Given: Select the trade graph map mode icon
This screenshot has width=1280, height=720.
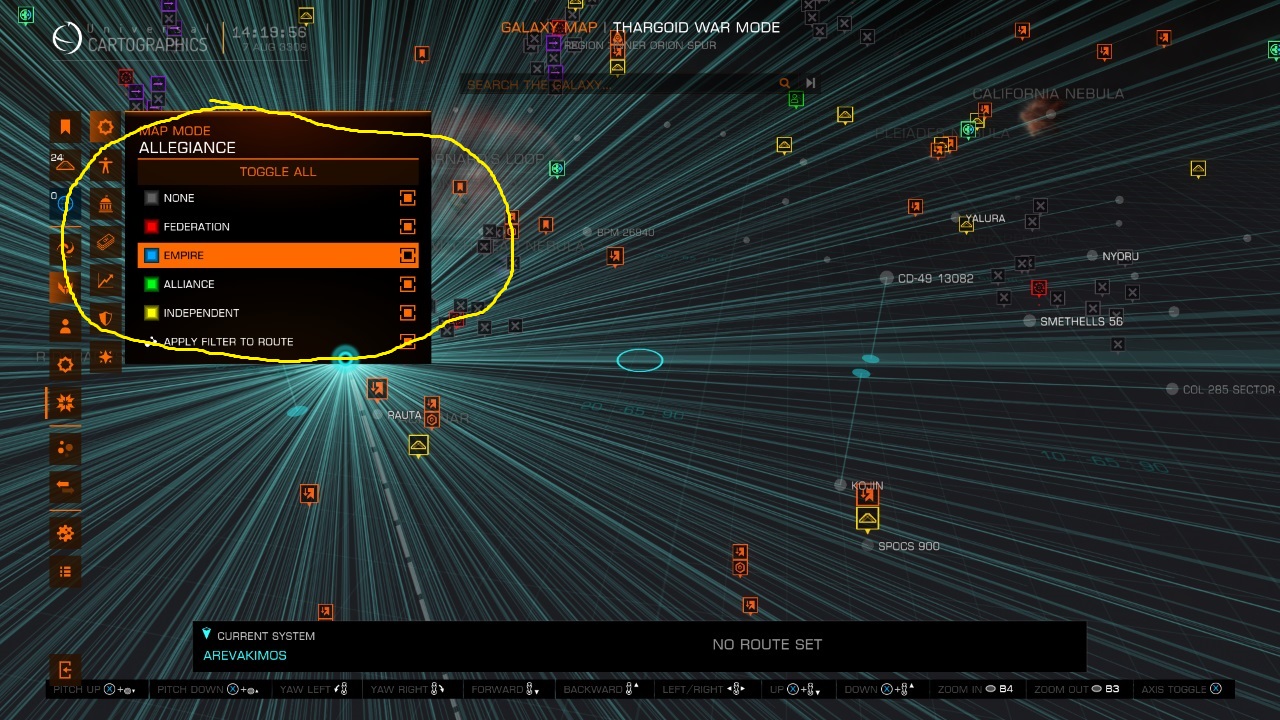Looking at the screenshot, I should pyautogui.click(x=105, y=281).
